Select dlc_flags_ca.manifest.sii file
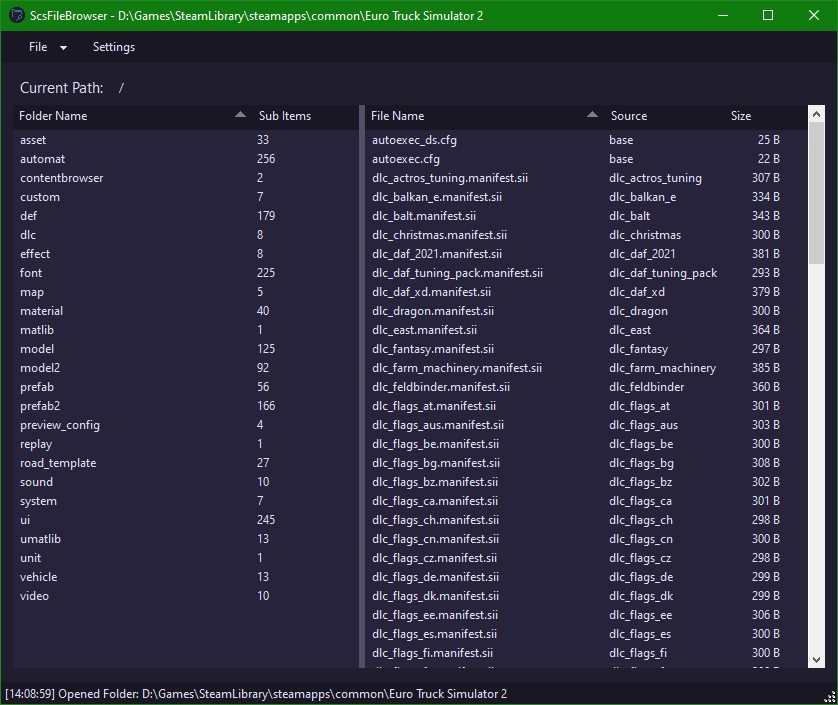This screenshot has height=705, width=838. point(587,501)
